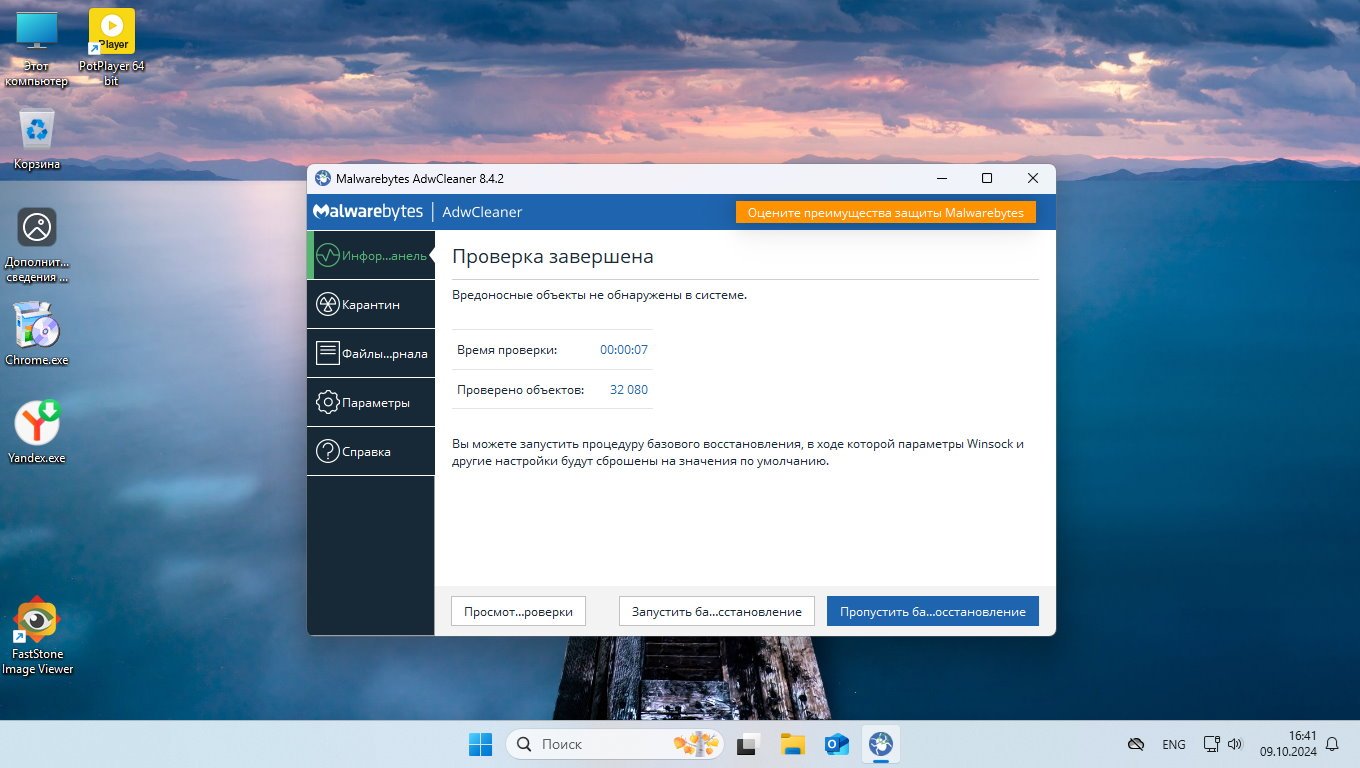Switch the ENG input language indicator
Screen dimensions: 1360x768
coord(1174,744)
